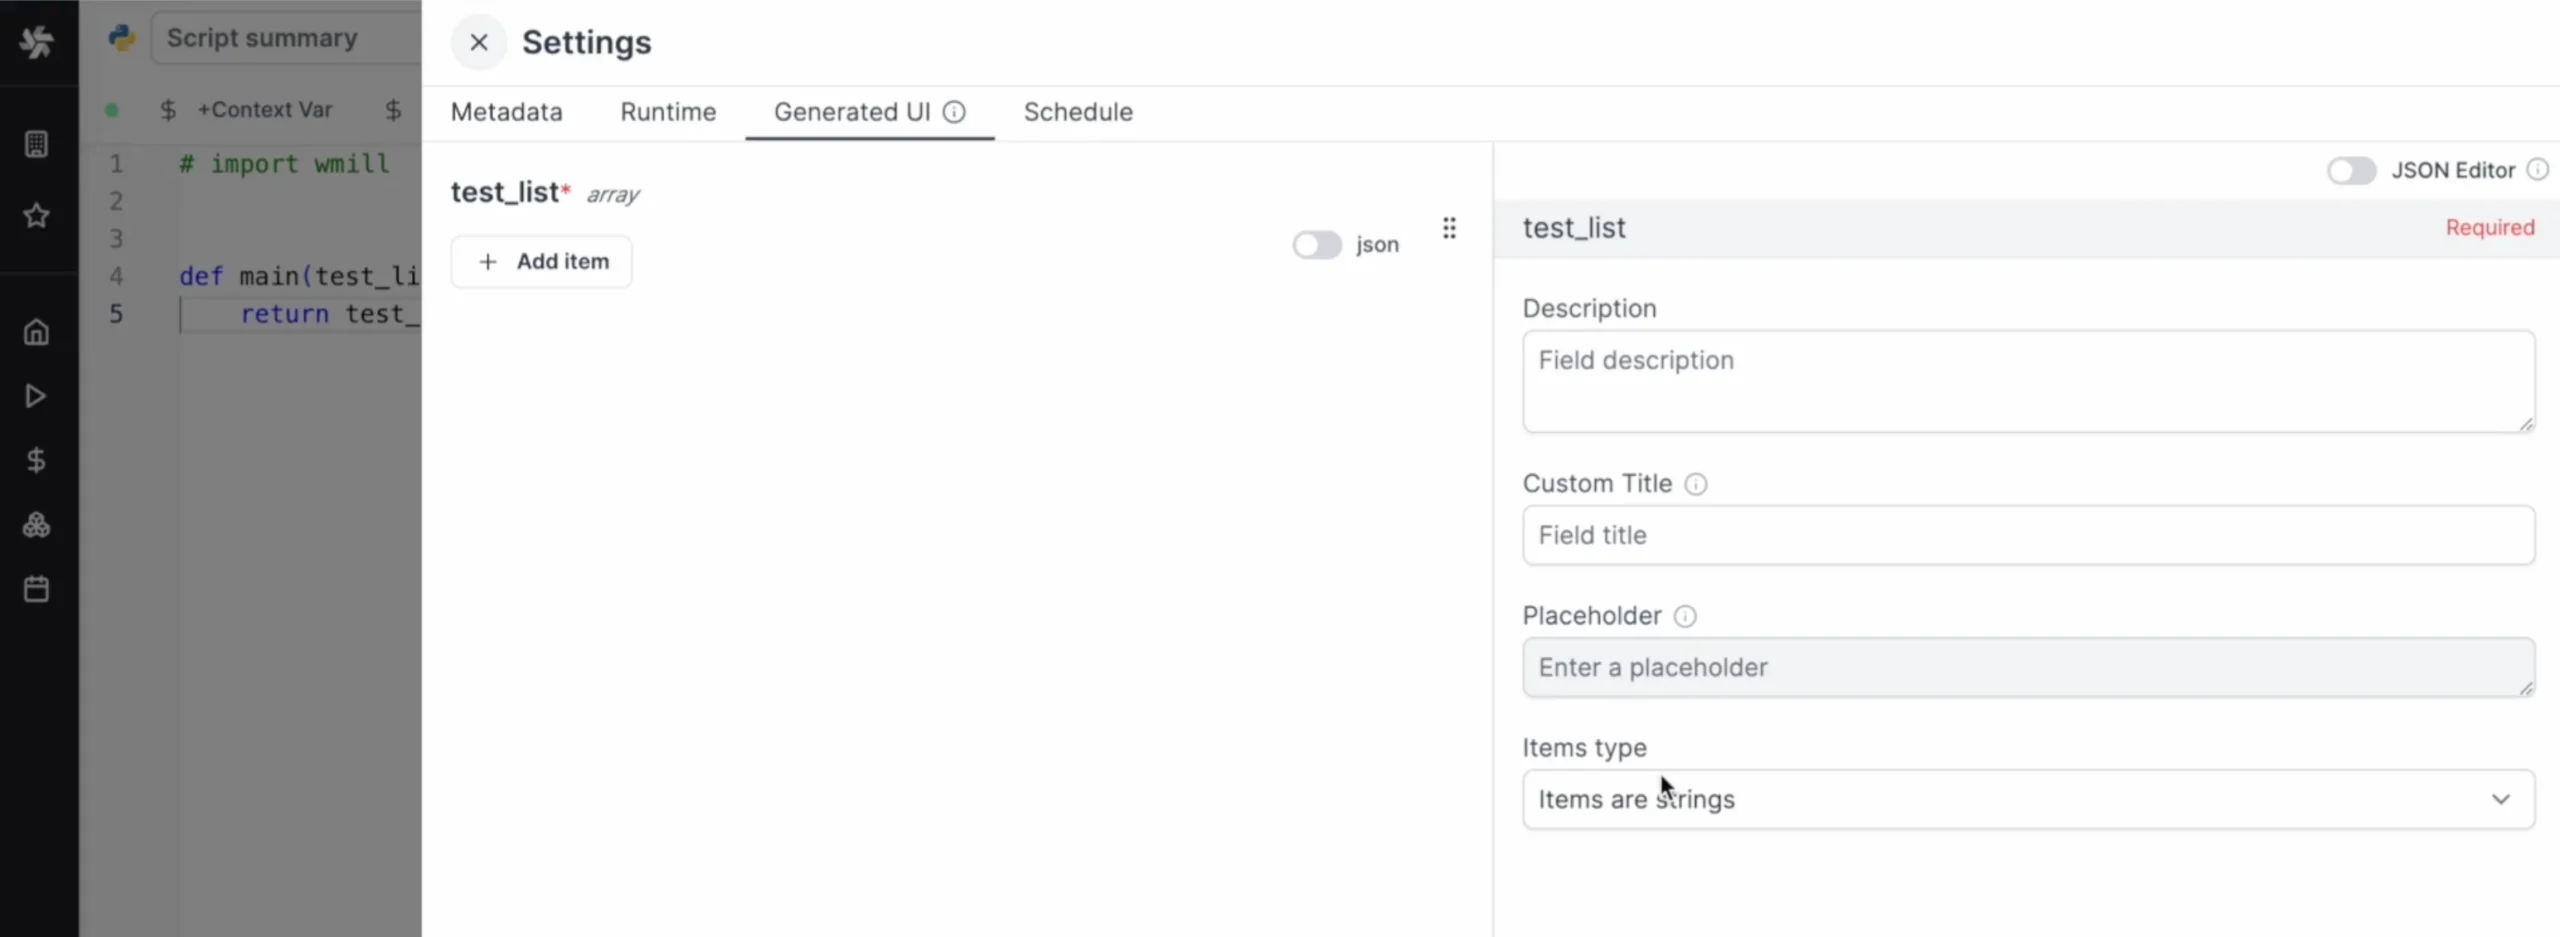Switch to the Schedule tab
Viewport: 2560px width, 937px height.
pyautogui.click(x=1078, y=112)
